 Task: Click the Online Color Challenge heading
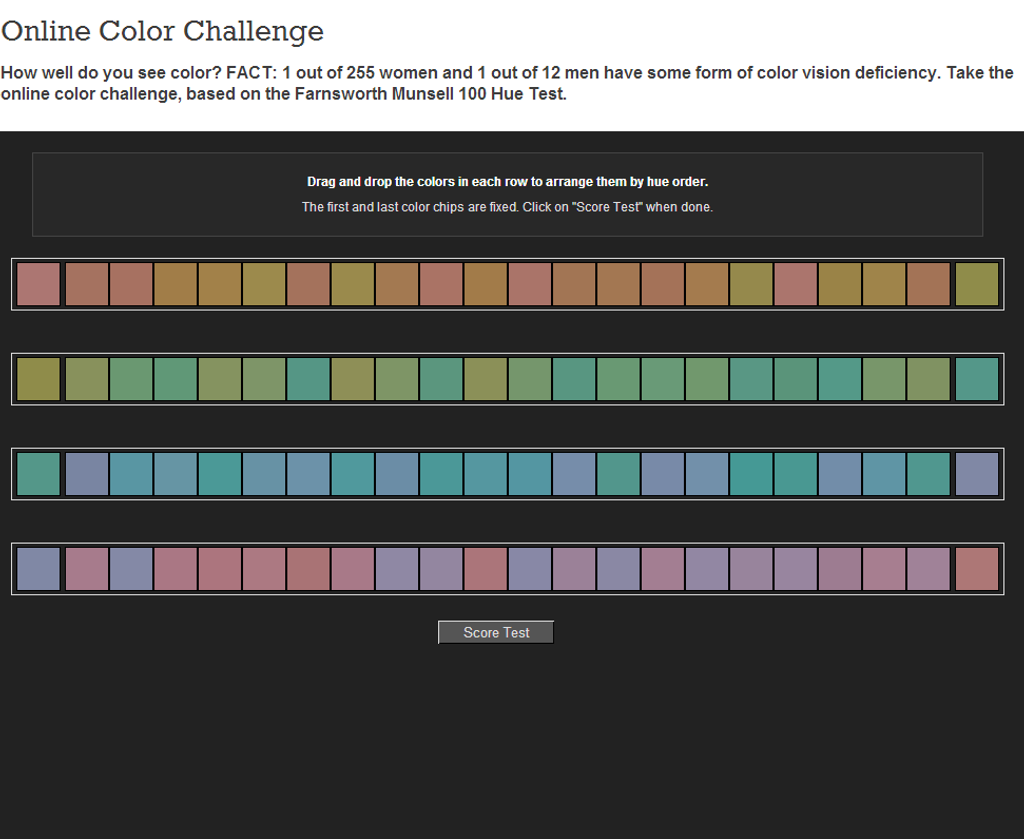pos(163,31)
